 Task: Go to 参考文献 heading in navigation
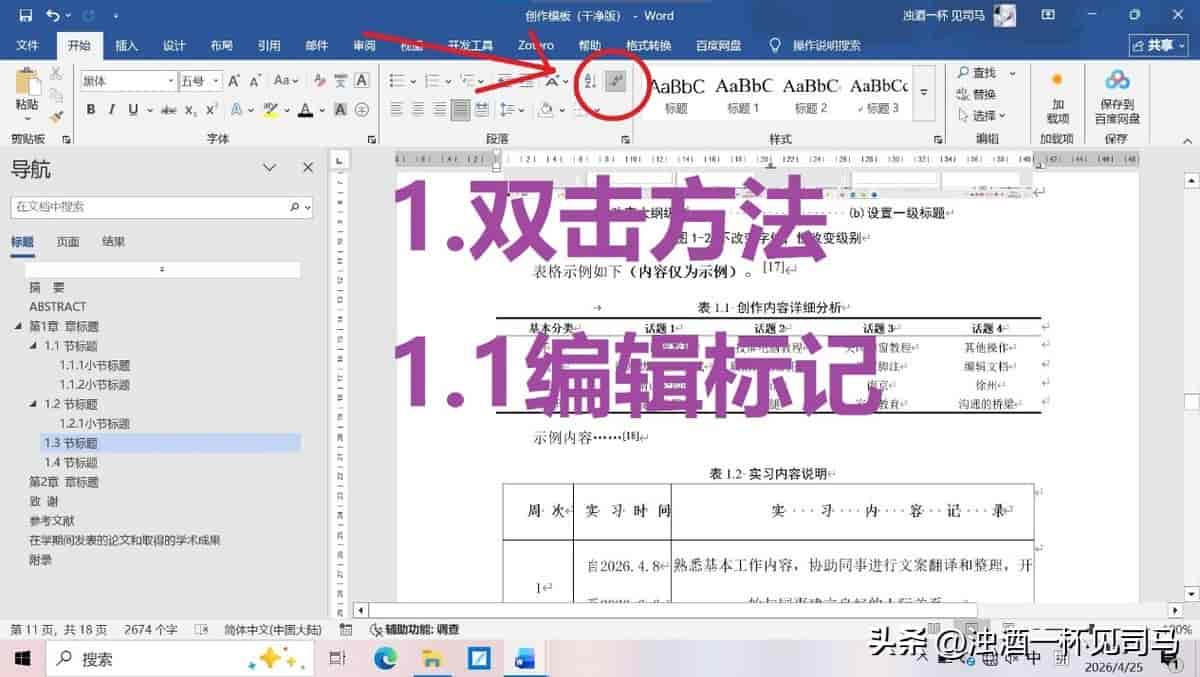pyautogui.click(x=52, y=521)
